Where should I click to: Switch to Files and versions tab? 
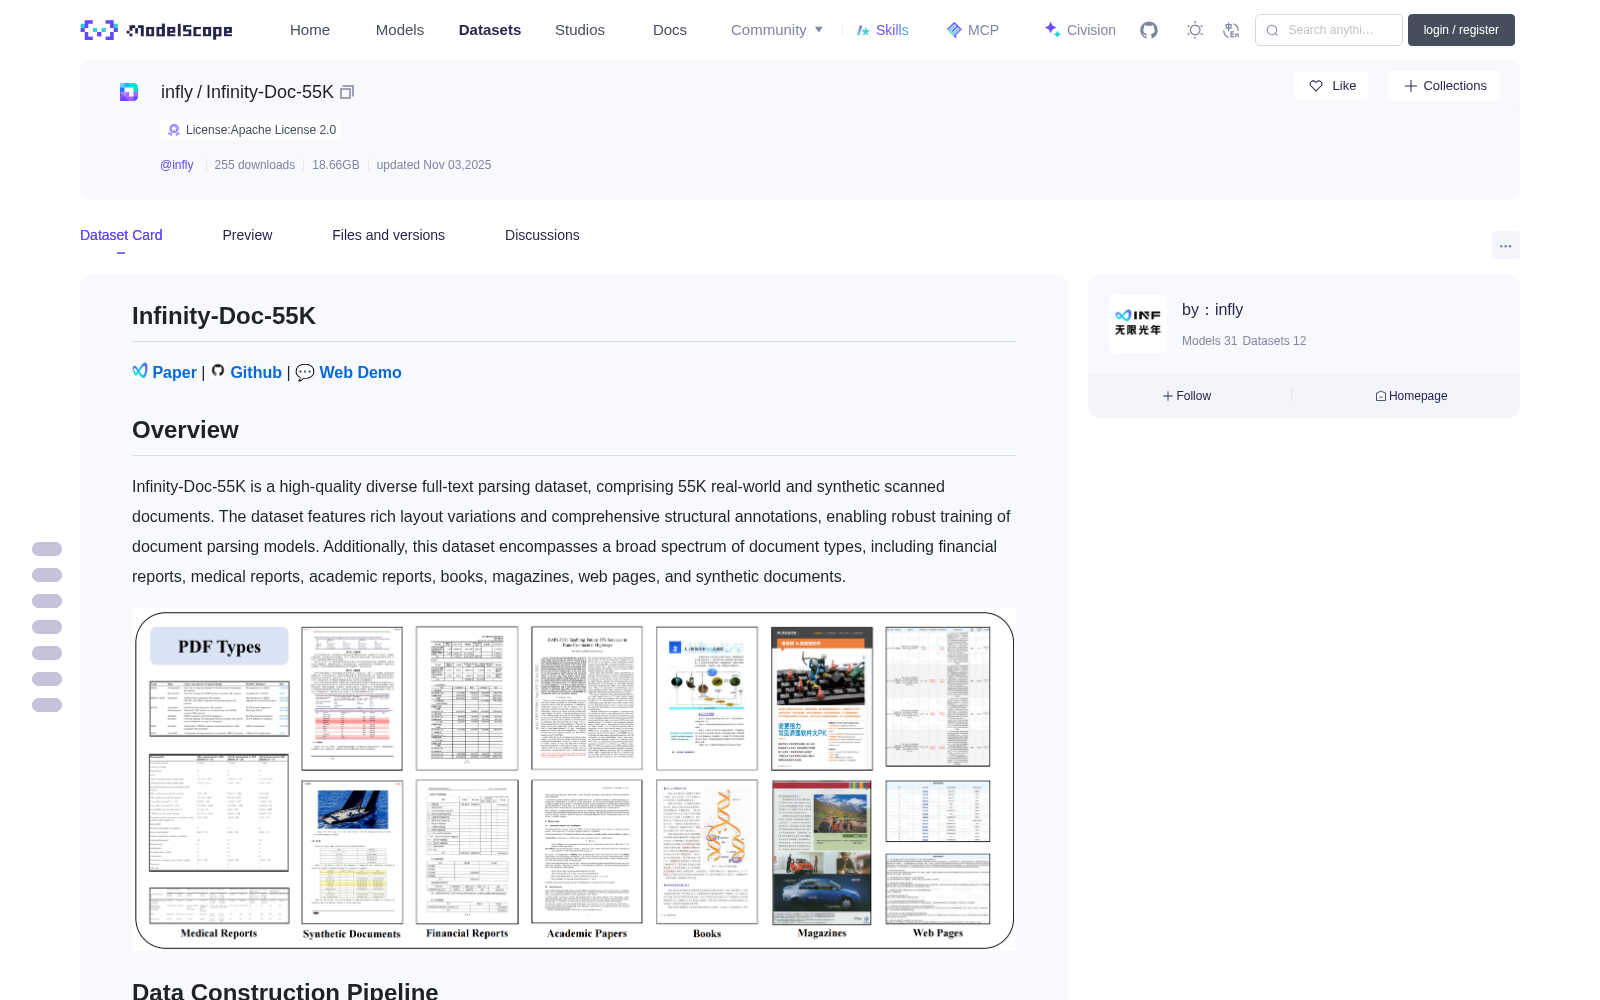tap(388, 235)
